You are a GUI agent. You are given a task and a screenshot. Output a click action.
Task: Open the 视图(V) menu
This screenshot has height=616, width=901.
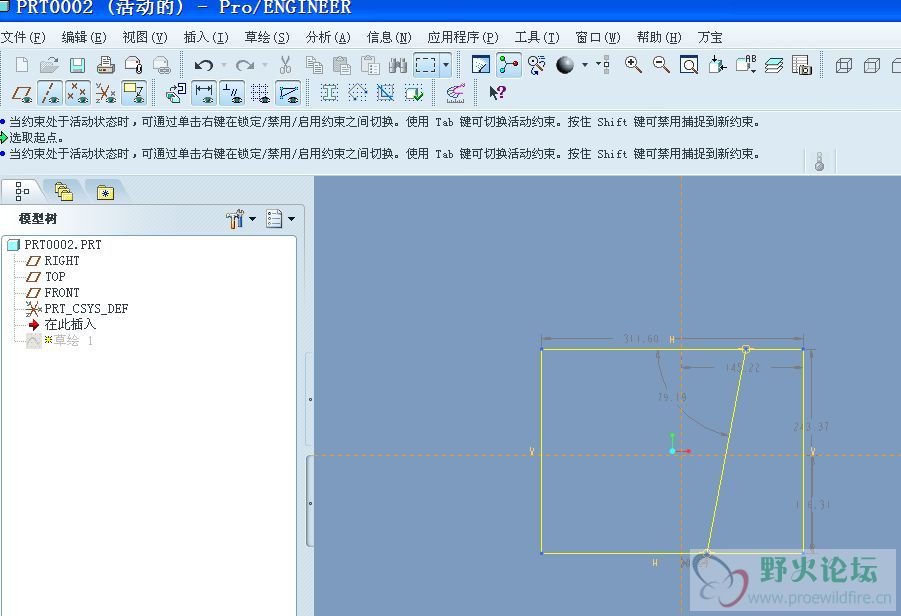coord(145,37)
